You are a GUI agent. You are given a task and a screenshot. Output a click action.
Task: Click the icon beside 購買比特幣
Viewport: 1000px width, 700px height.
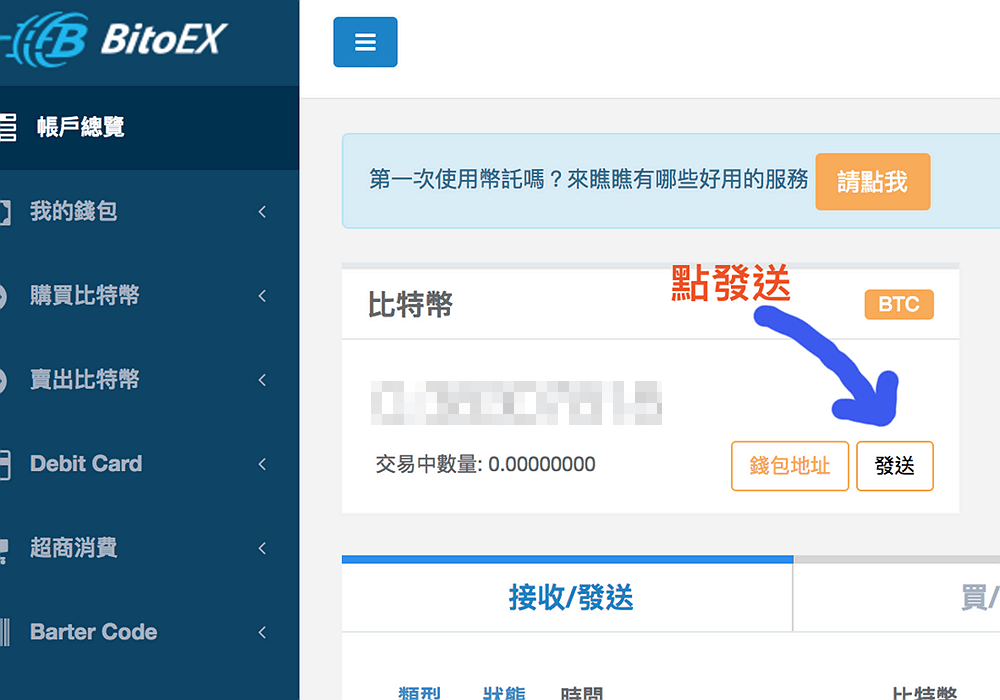5,296
